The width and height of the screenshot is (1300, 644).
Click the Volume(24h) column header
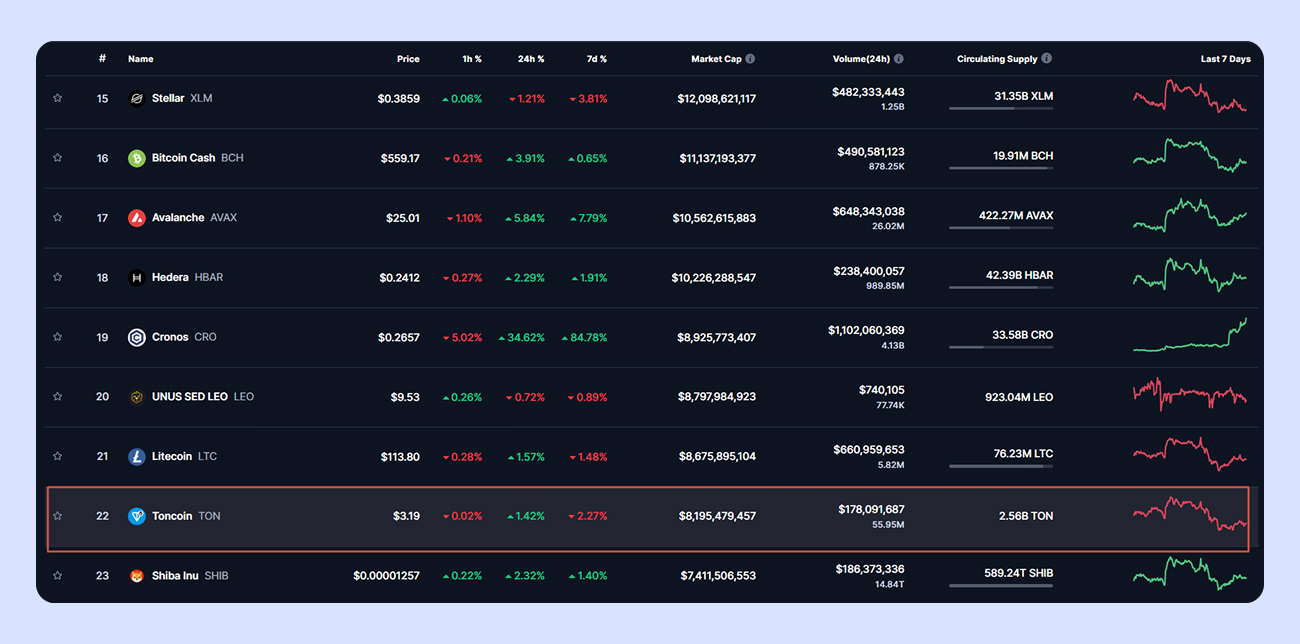coord(861,59)
